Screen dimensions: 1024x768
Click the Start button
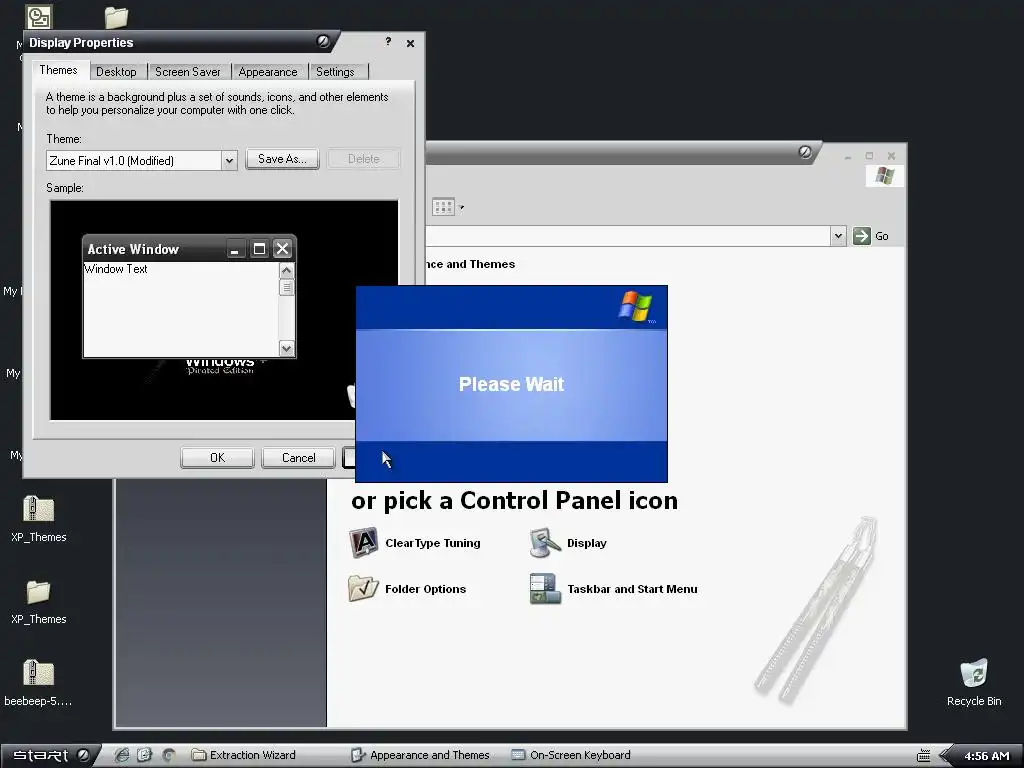coord(51,755)
